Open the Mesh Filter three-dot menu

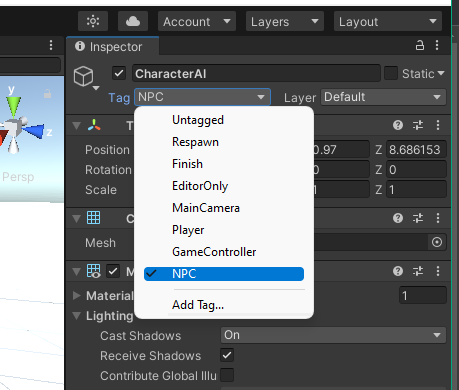click(438, 218)
